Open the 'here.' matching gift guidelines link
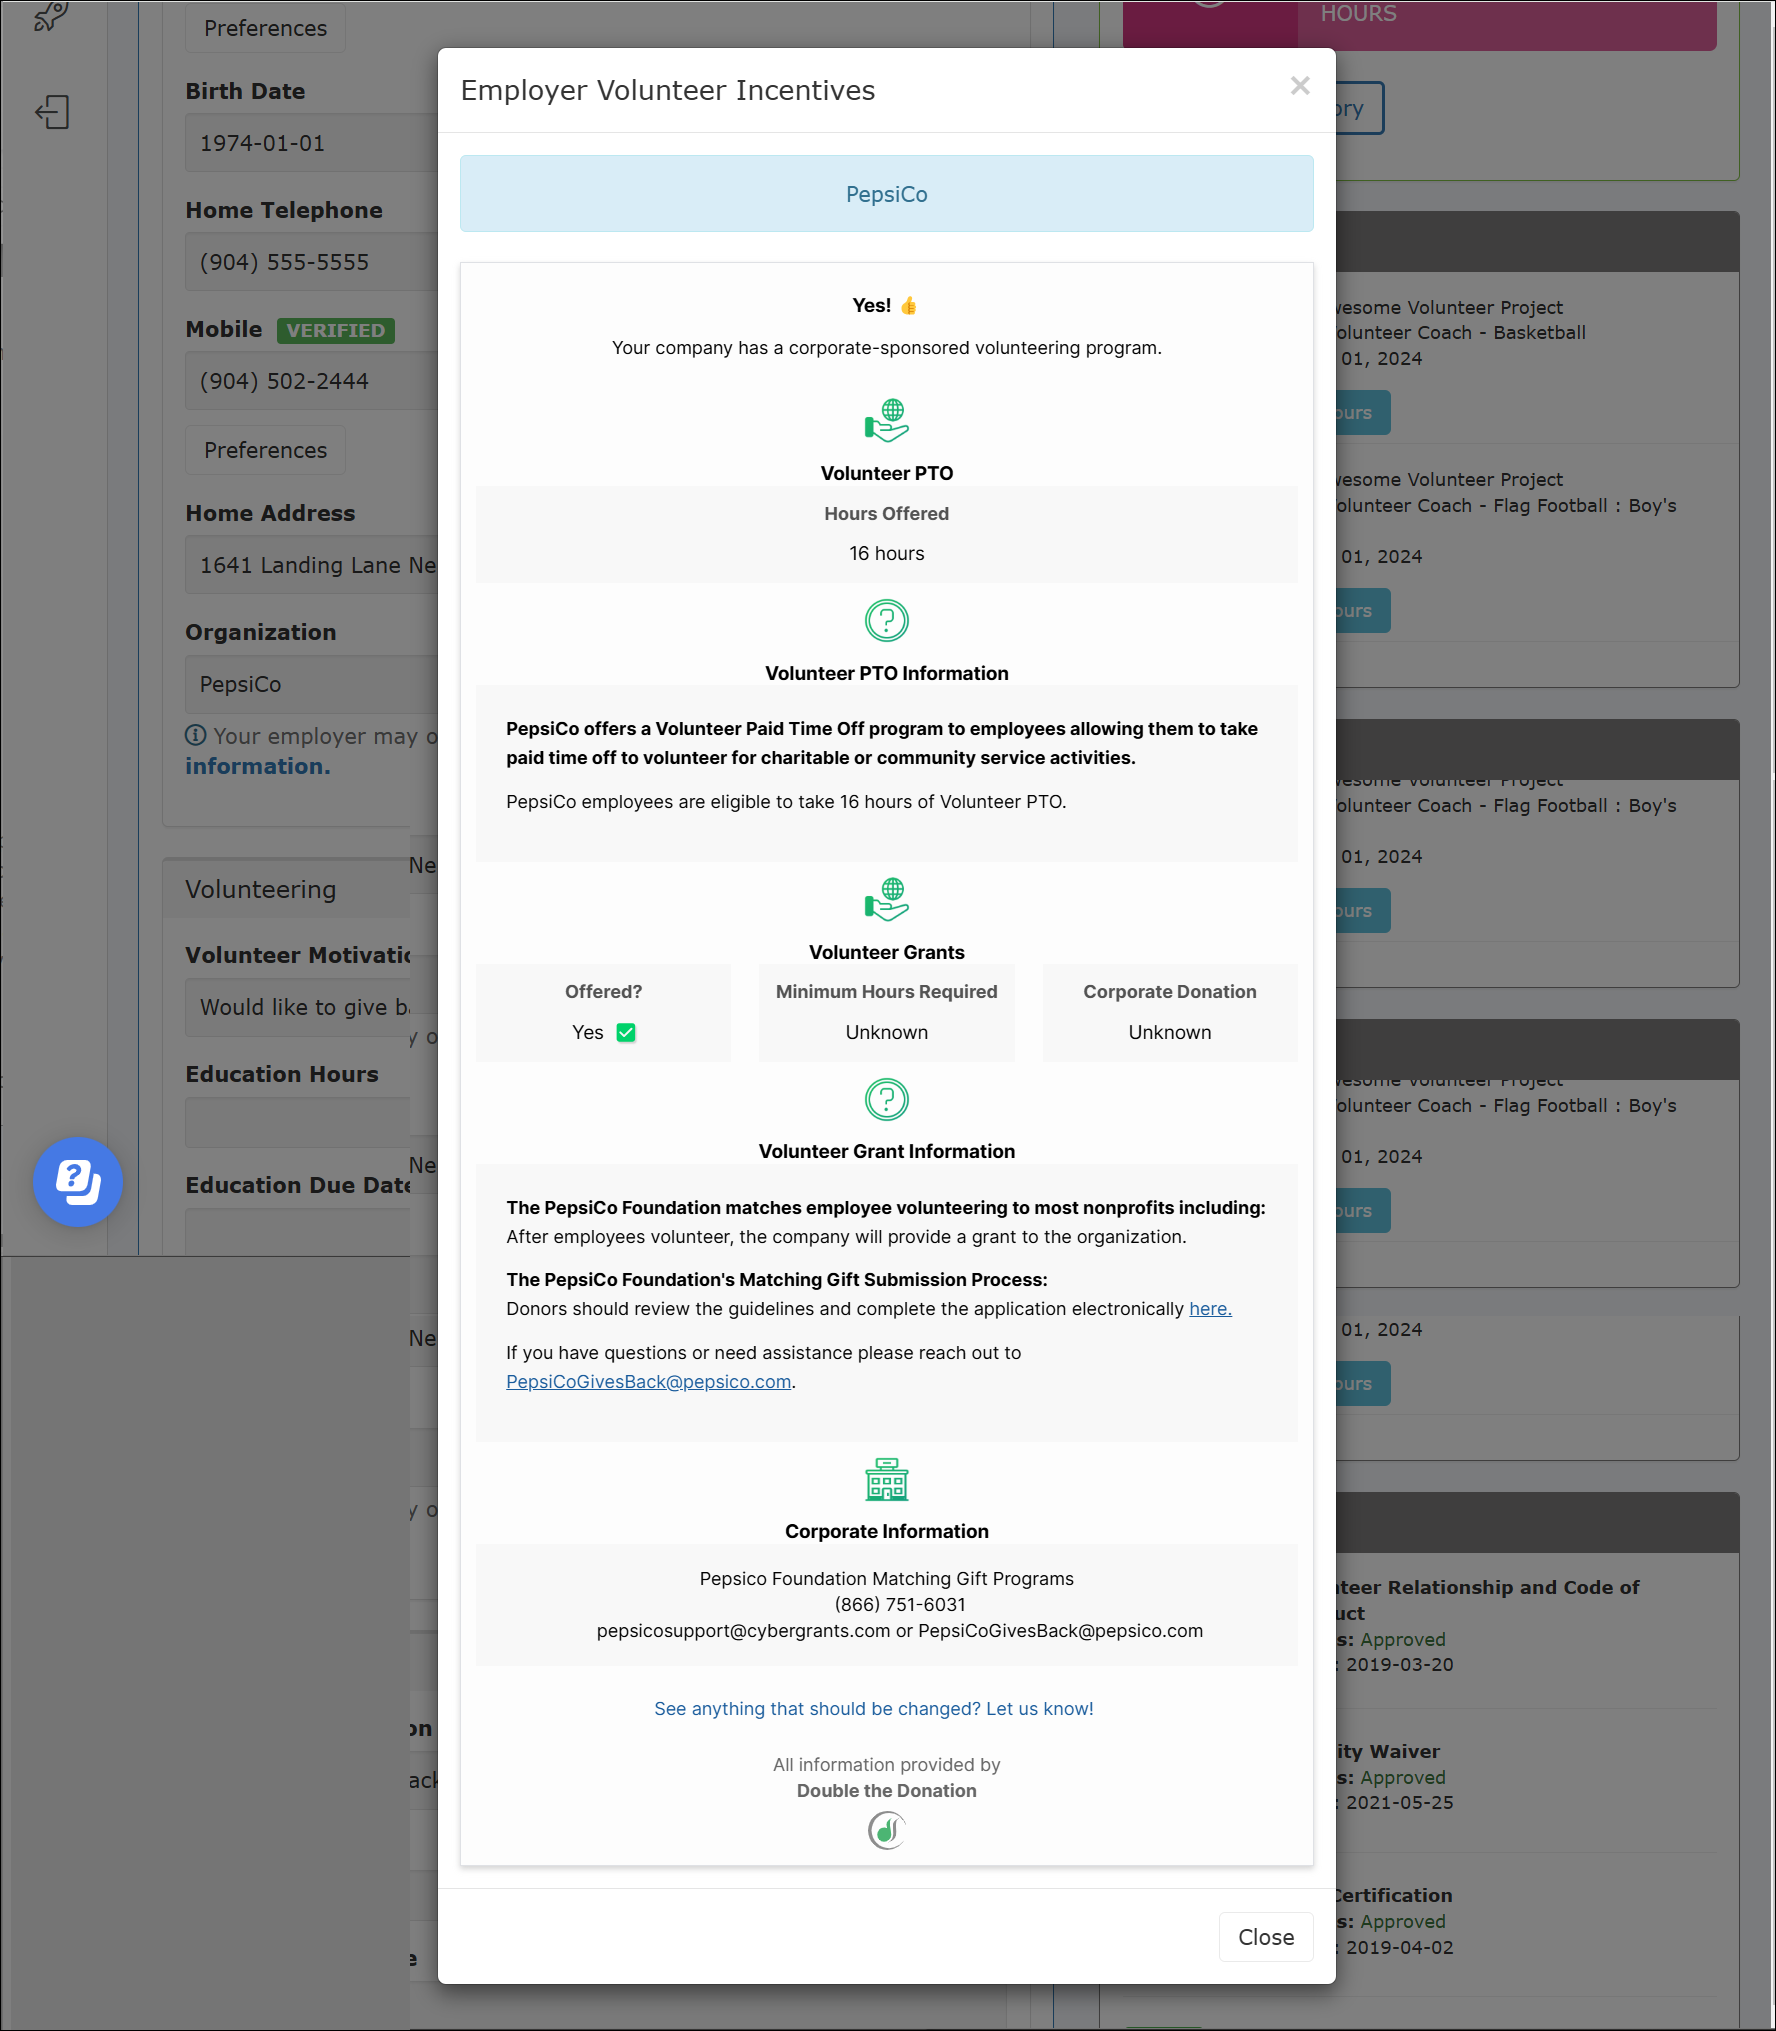The width and height of the screenshot is (1776, 2031). click(x=1210, y=1309)
